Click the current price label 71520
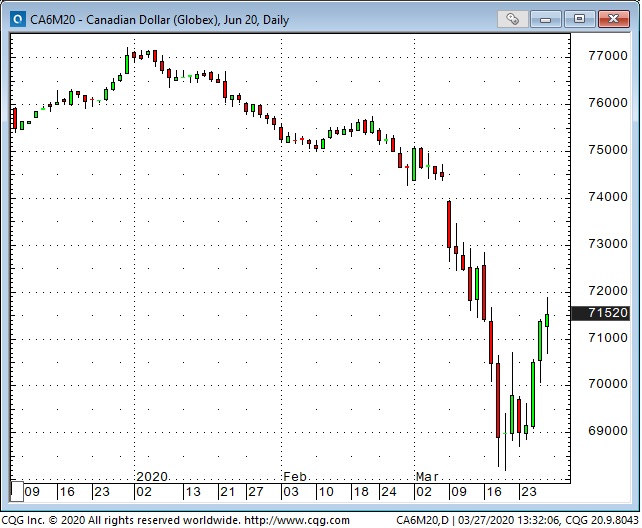 coord(600,313)
